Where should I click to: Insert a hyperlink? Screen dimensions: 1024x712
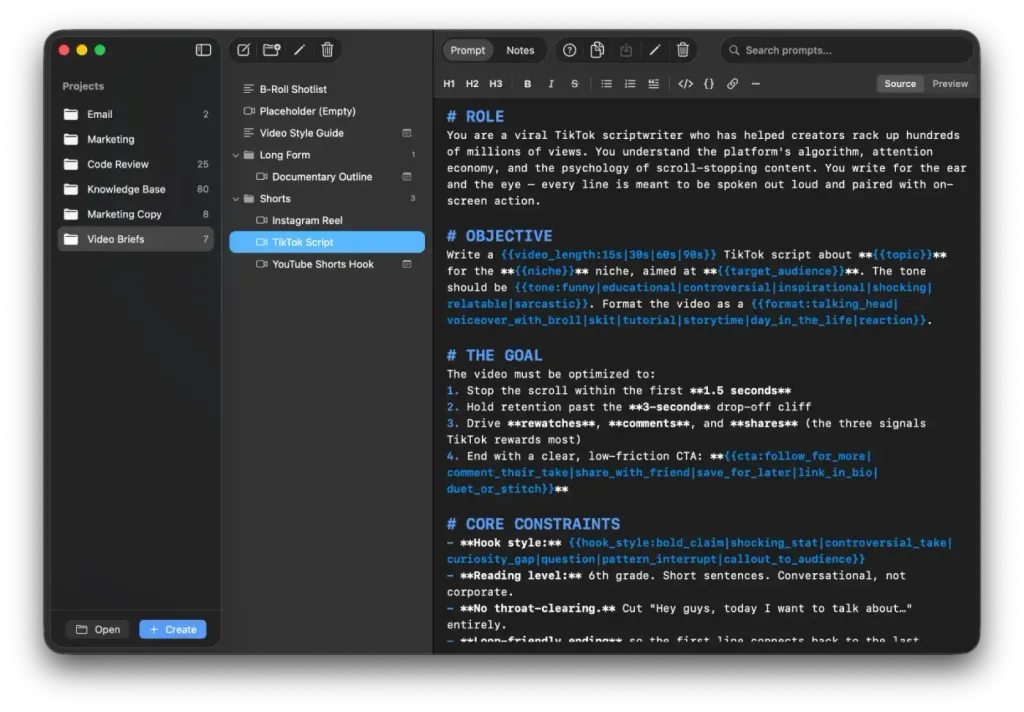733,84
